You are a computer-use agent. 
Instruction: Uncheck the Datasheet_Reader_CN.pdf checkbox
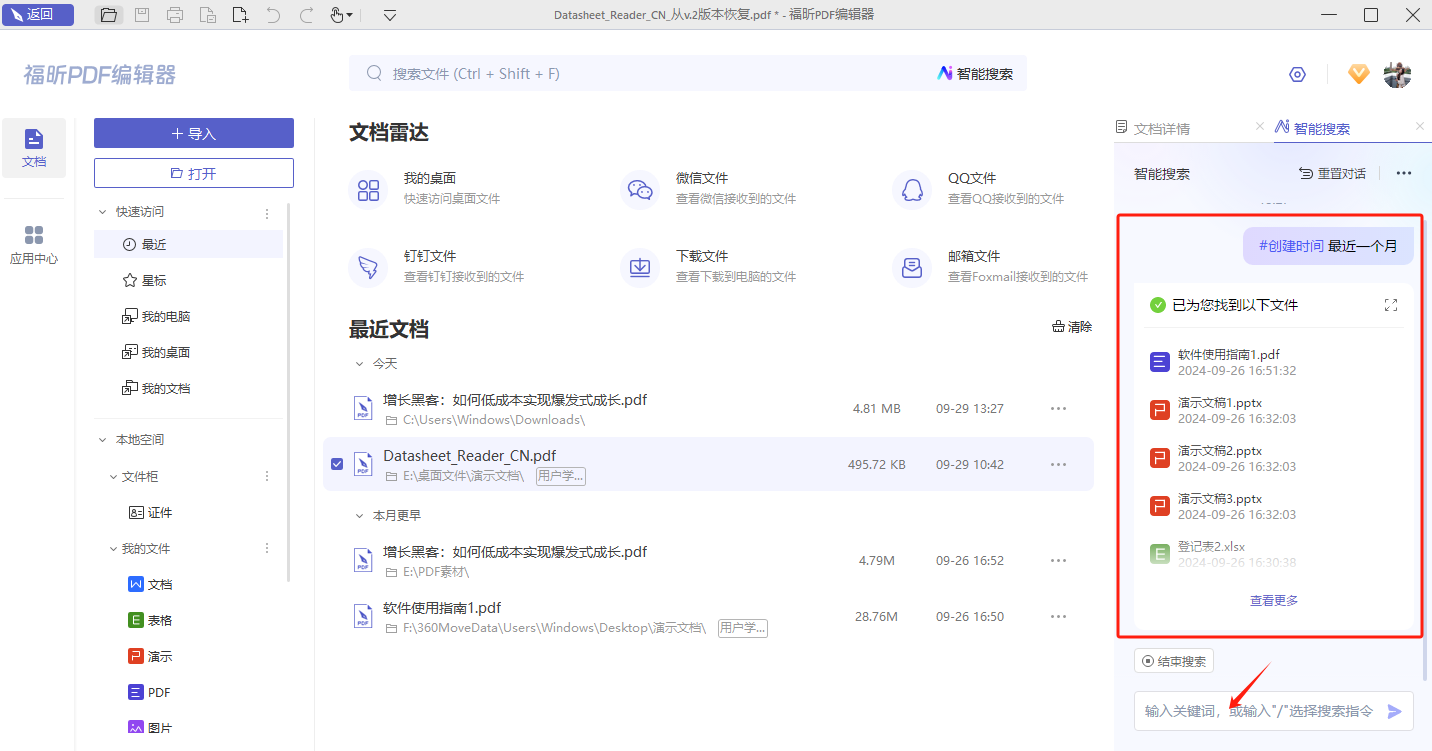tap(337, 464)
